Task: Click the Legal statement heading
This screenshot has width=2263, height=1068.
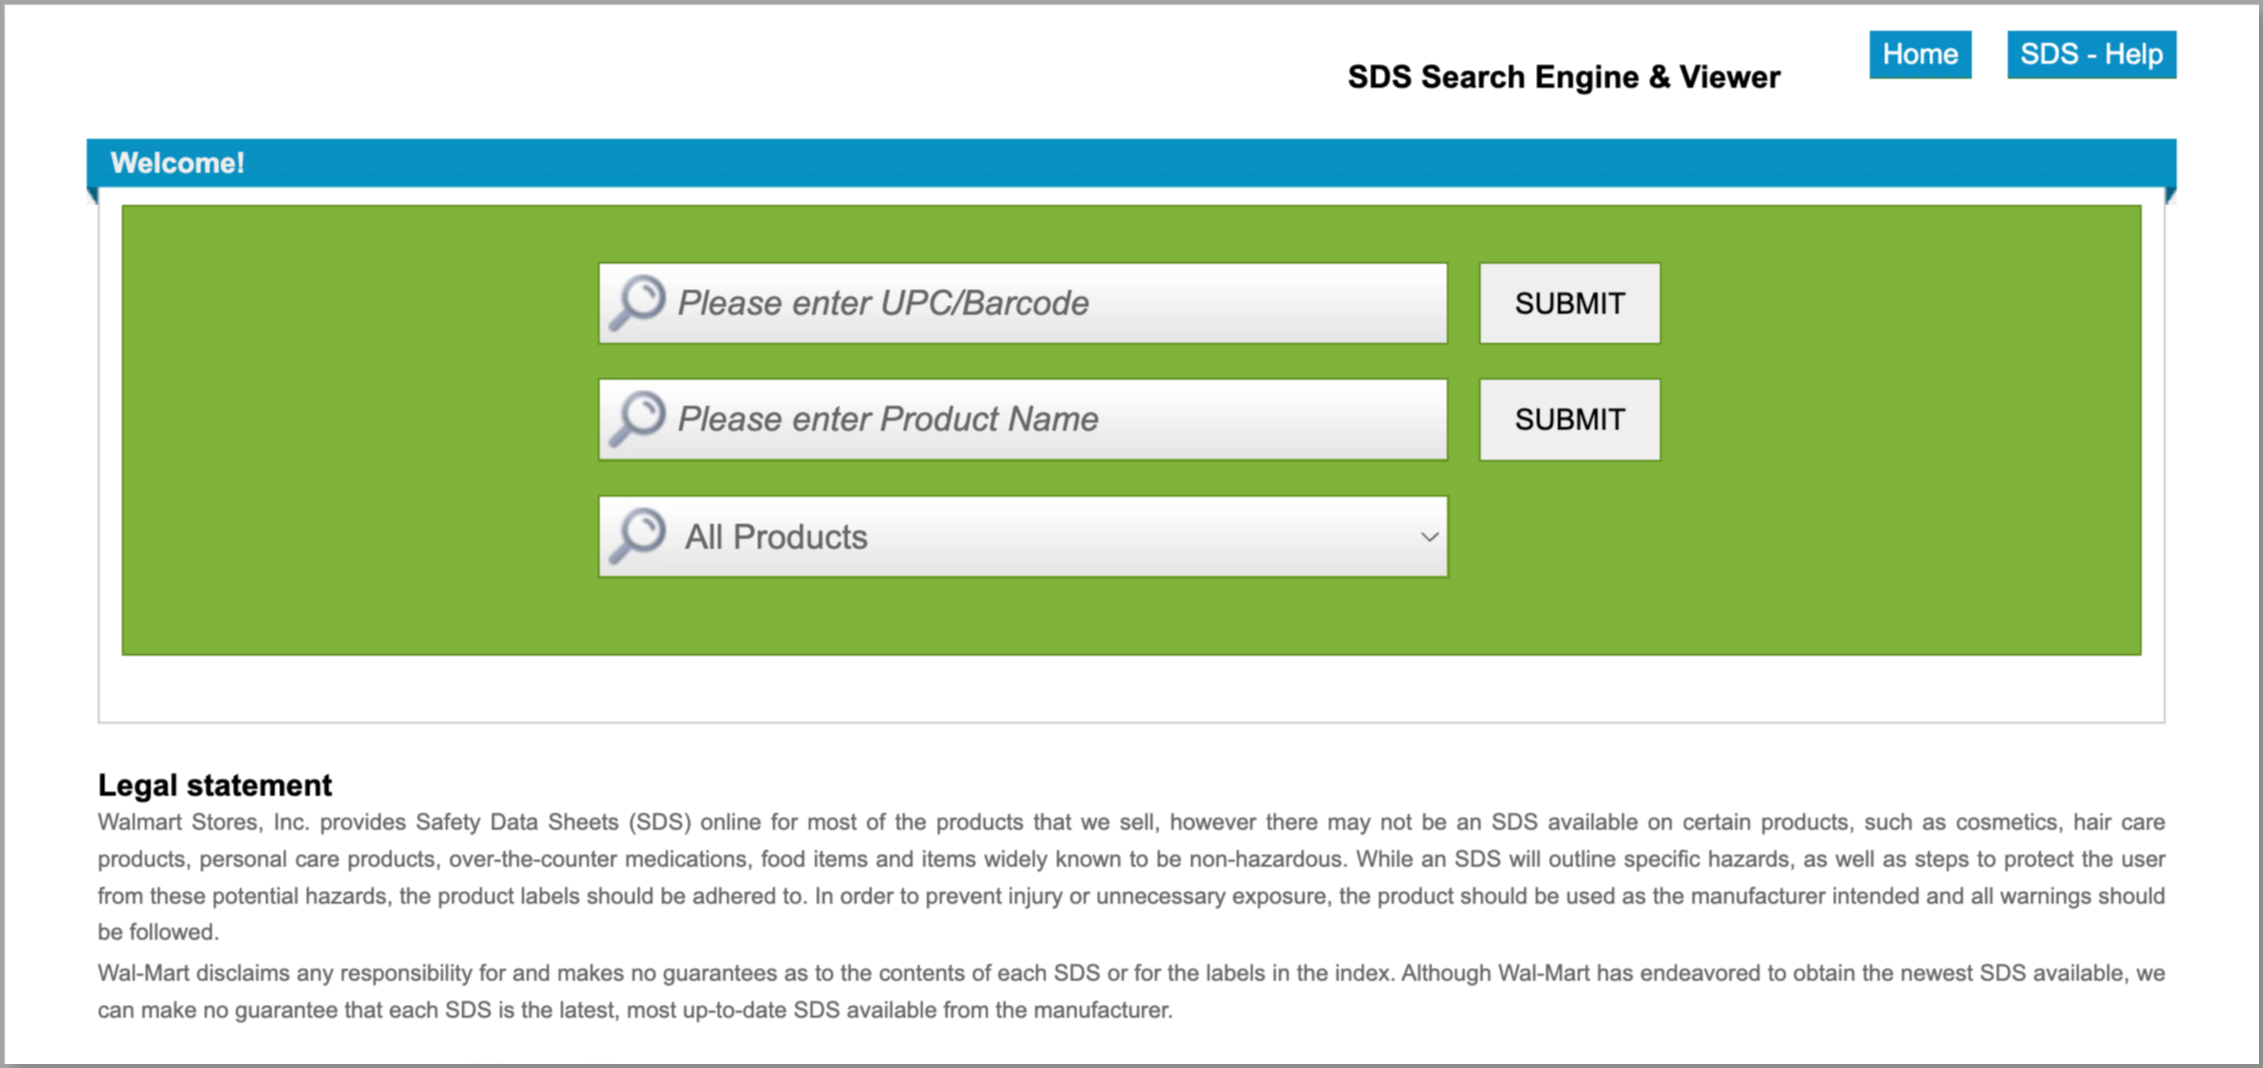Action: click(x=214, y=785)
